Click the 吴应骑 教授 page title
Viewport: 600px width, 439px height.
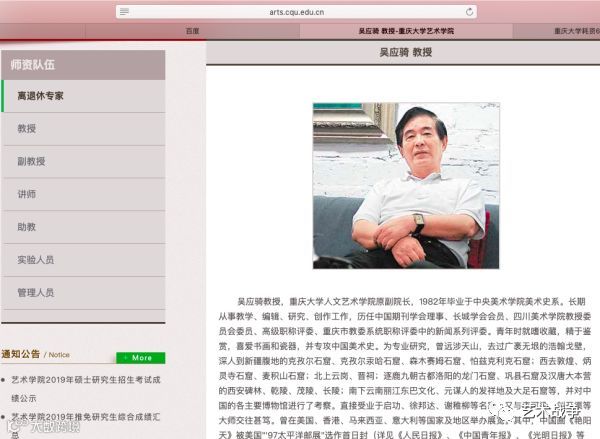[x=406, y=52]
